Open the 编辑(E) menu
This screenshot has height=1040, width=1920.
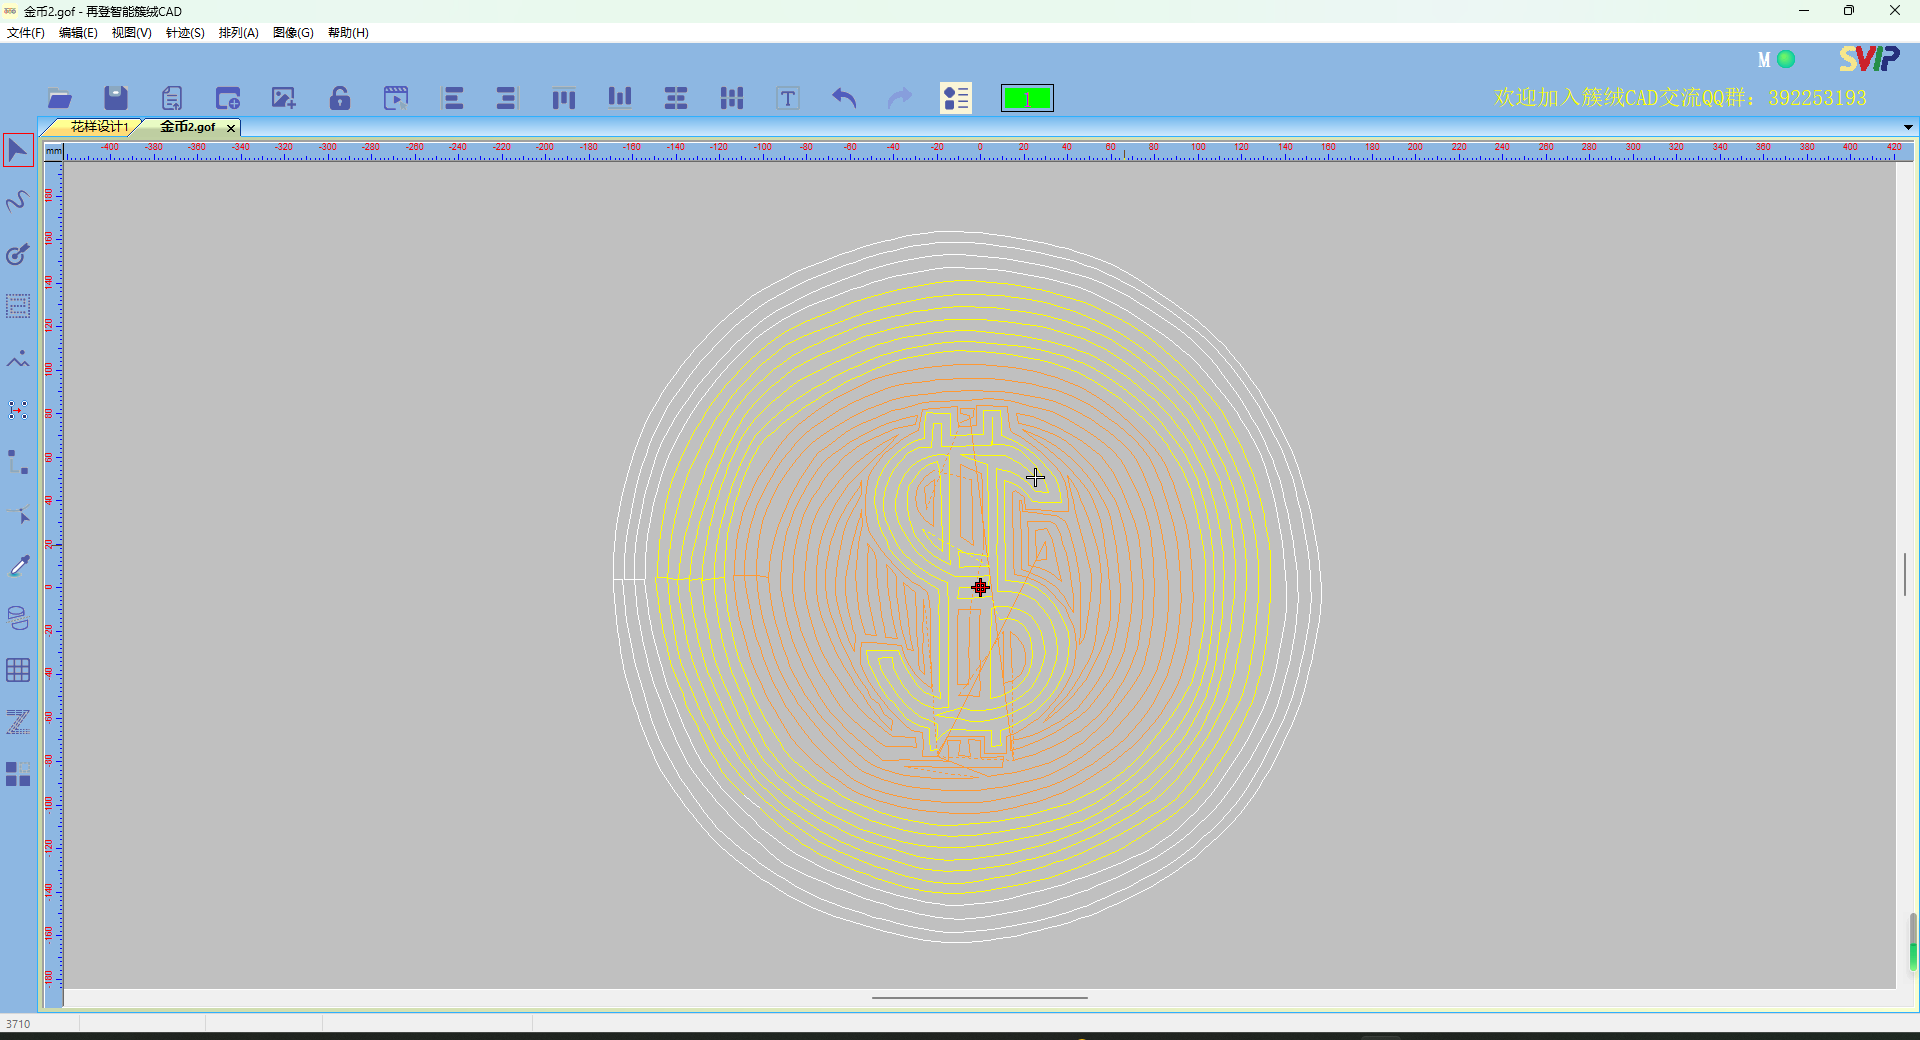(78, 33)
